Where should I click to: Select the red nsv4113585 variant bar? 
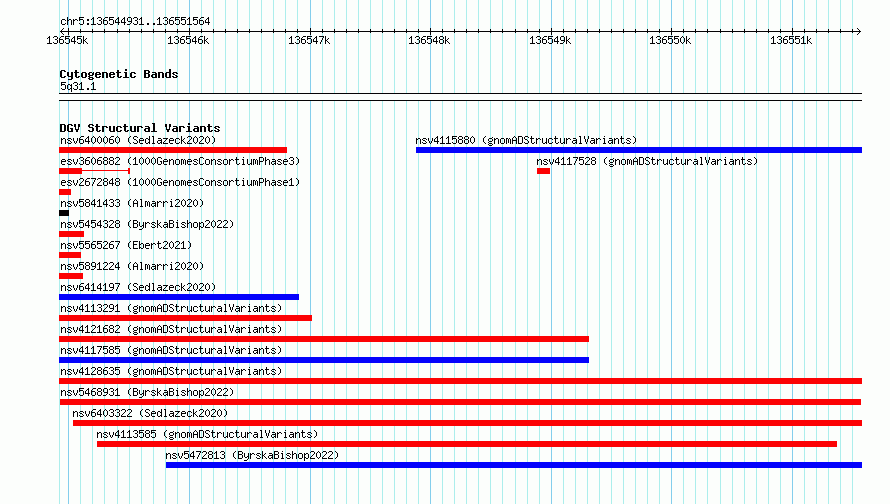467,444
